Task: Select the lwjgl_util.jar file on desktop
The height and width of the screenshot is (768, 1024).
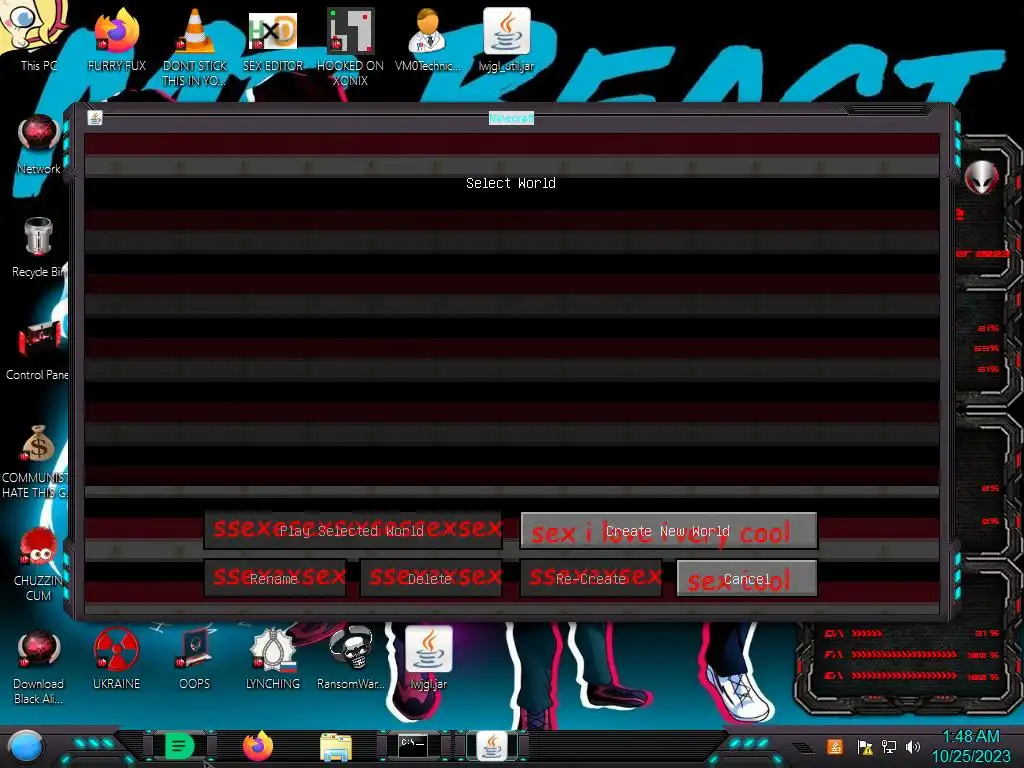Action: tap(506, 39)
